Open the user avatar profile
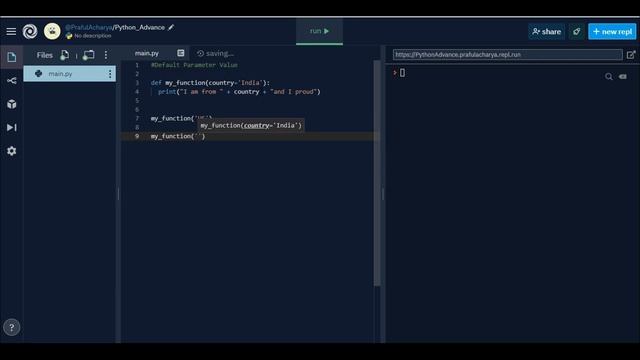 point(52,31)
